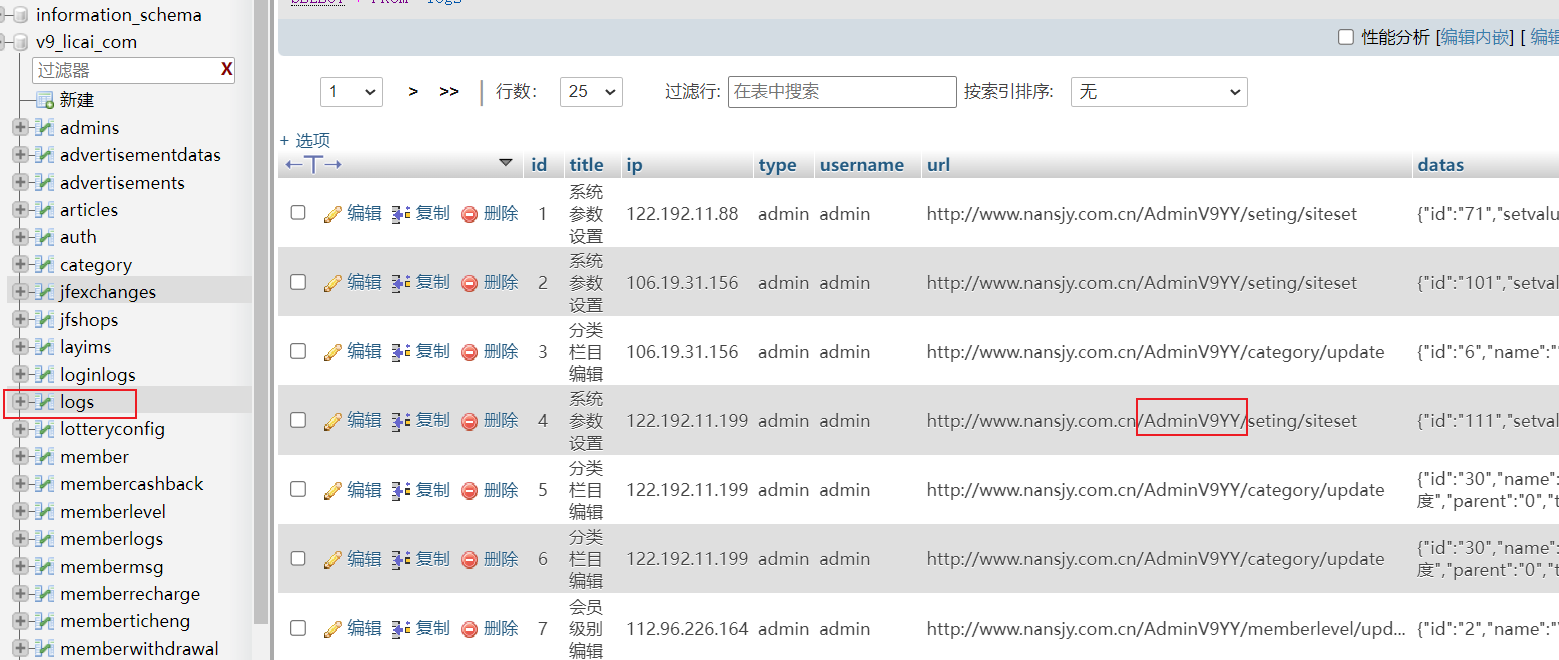Sort by the title column header
Screen dimensions: 1559x660
586,165
